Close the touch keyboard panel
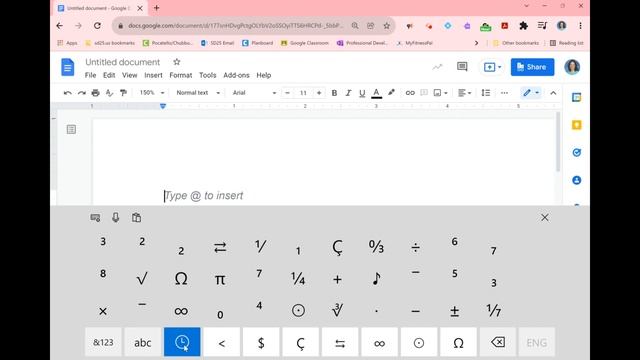 click(544, 218)
